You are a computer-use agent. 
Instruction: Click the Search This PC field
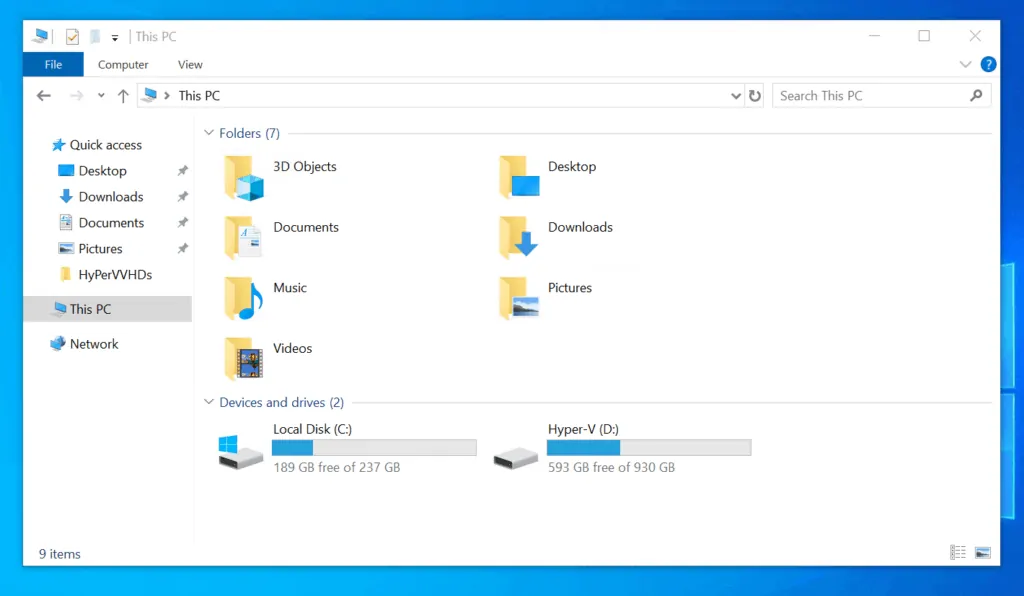(870, 96)
